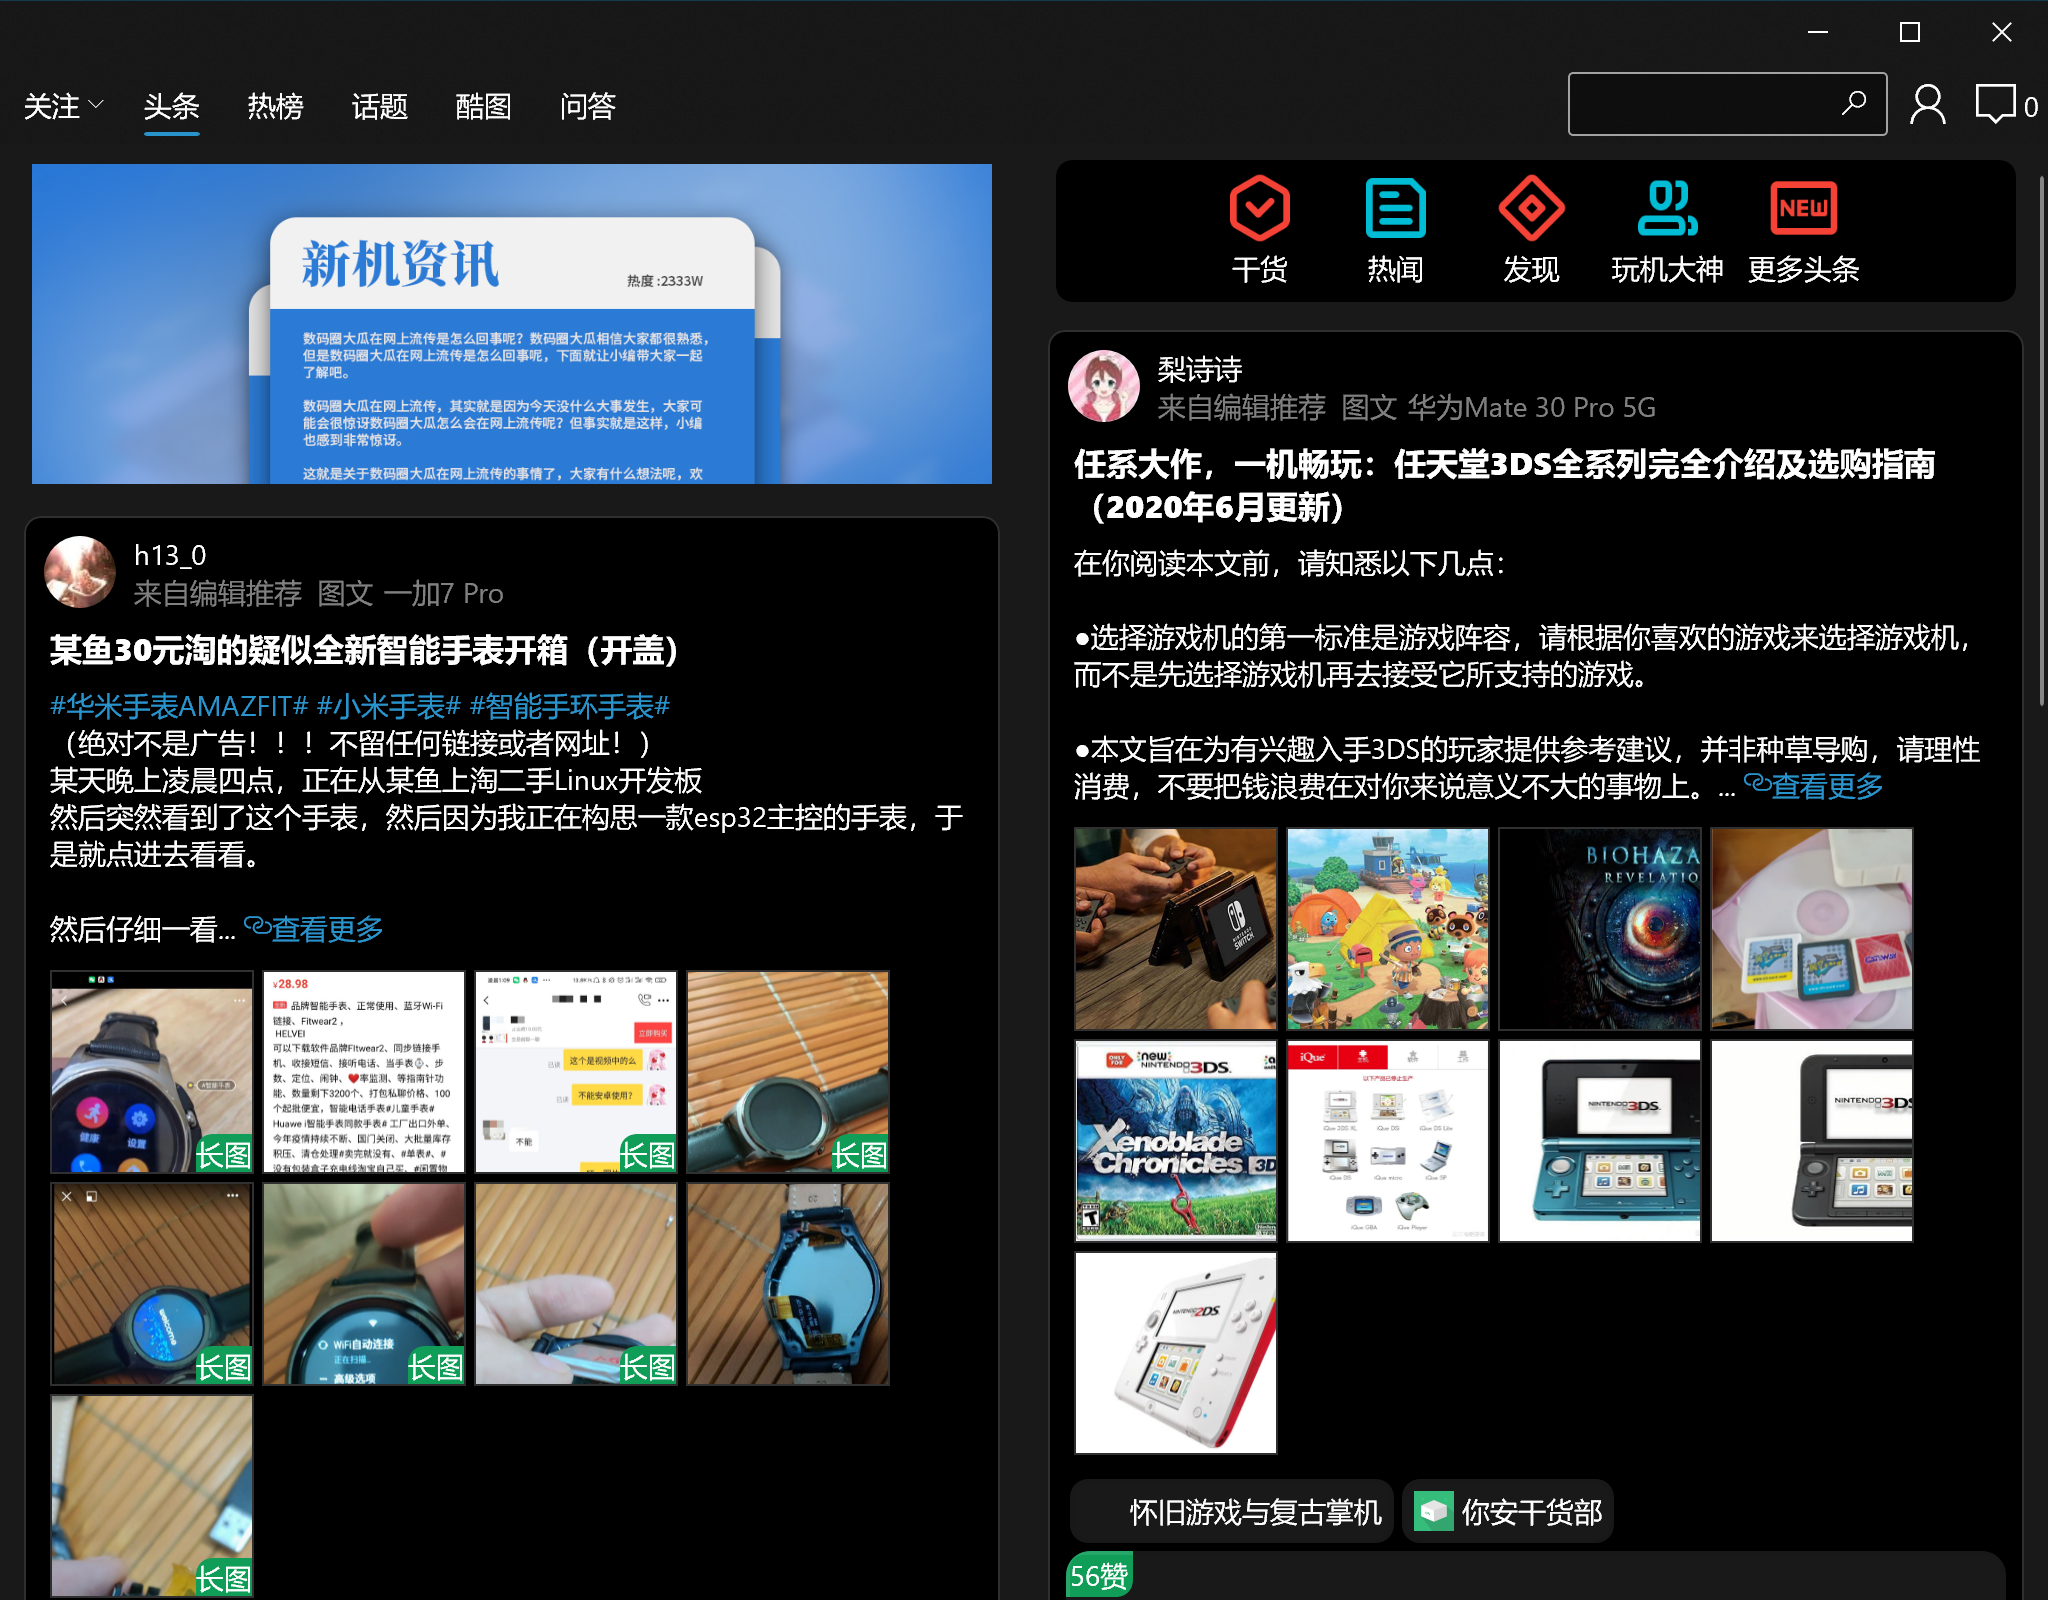Click into the search input field

click(x=1700, y=104)
